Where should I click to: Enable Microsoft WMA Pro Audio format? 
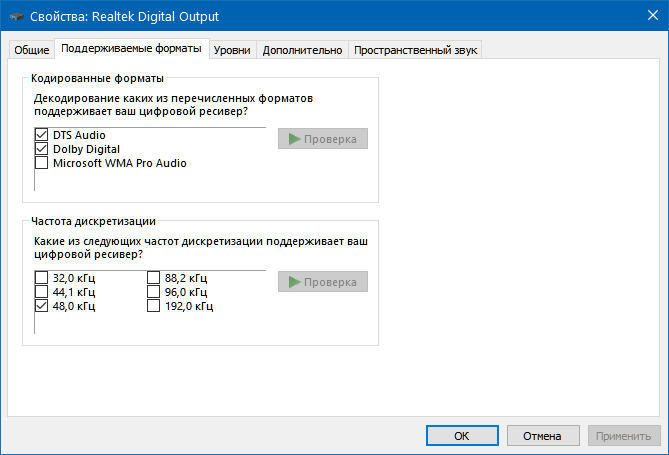pos(41,163)
